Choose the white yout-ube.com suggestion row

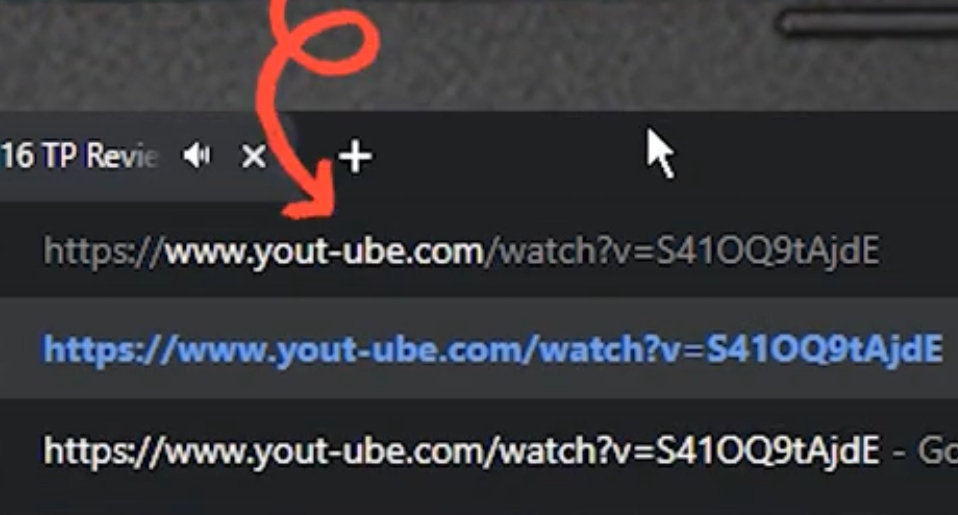click(479, 451)
